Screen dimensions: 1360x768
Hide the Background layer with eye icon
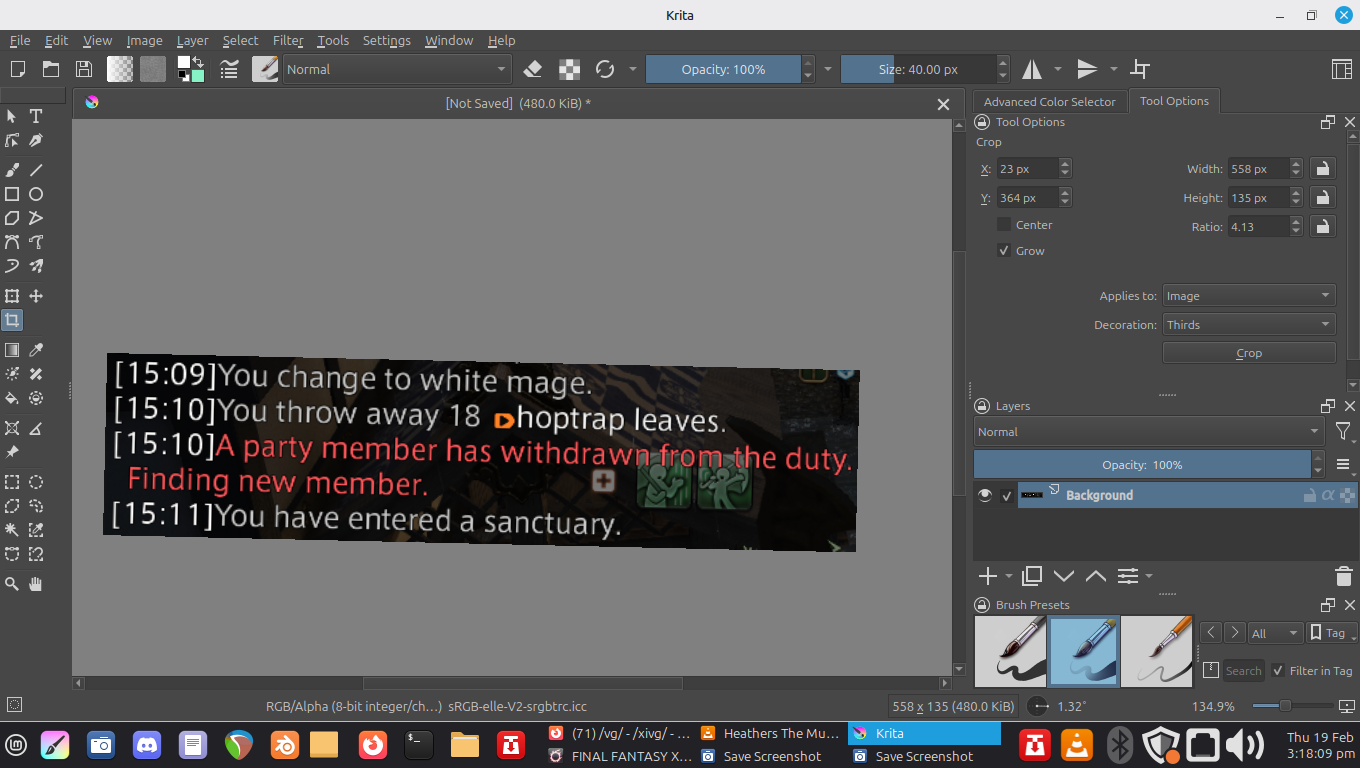click(x=985, y=495)
